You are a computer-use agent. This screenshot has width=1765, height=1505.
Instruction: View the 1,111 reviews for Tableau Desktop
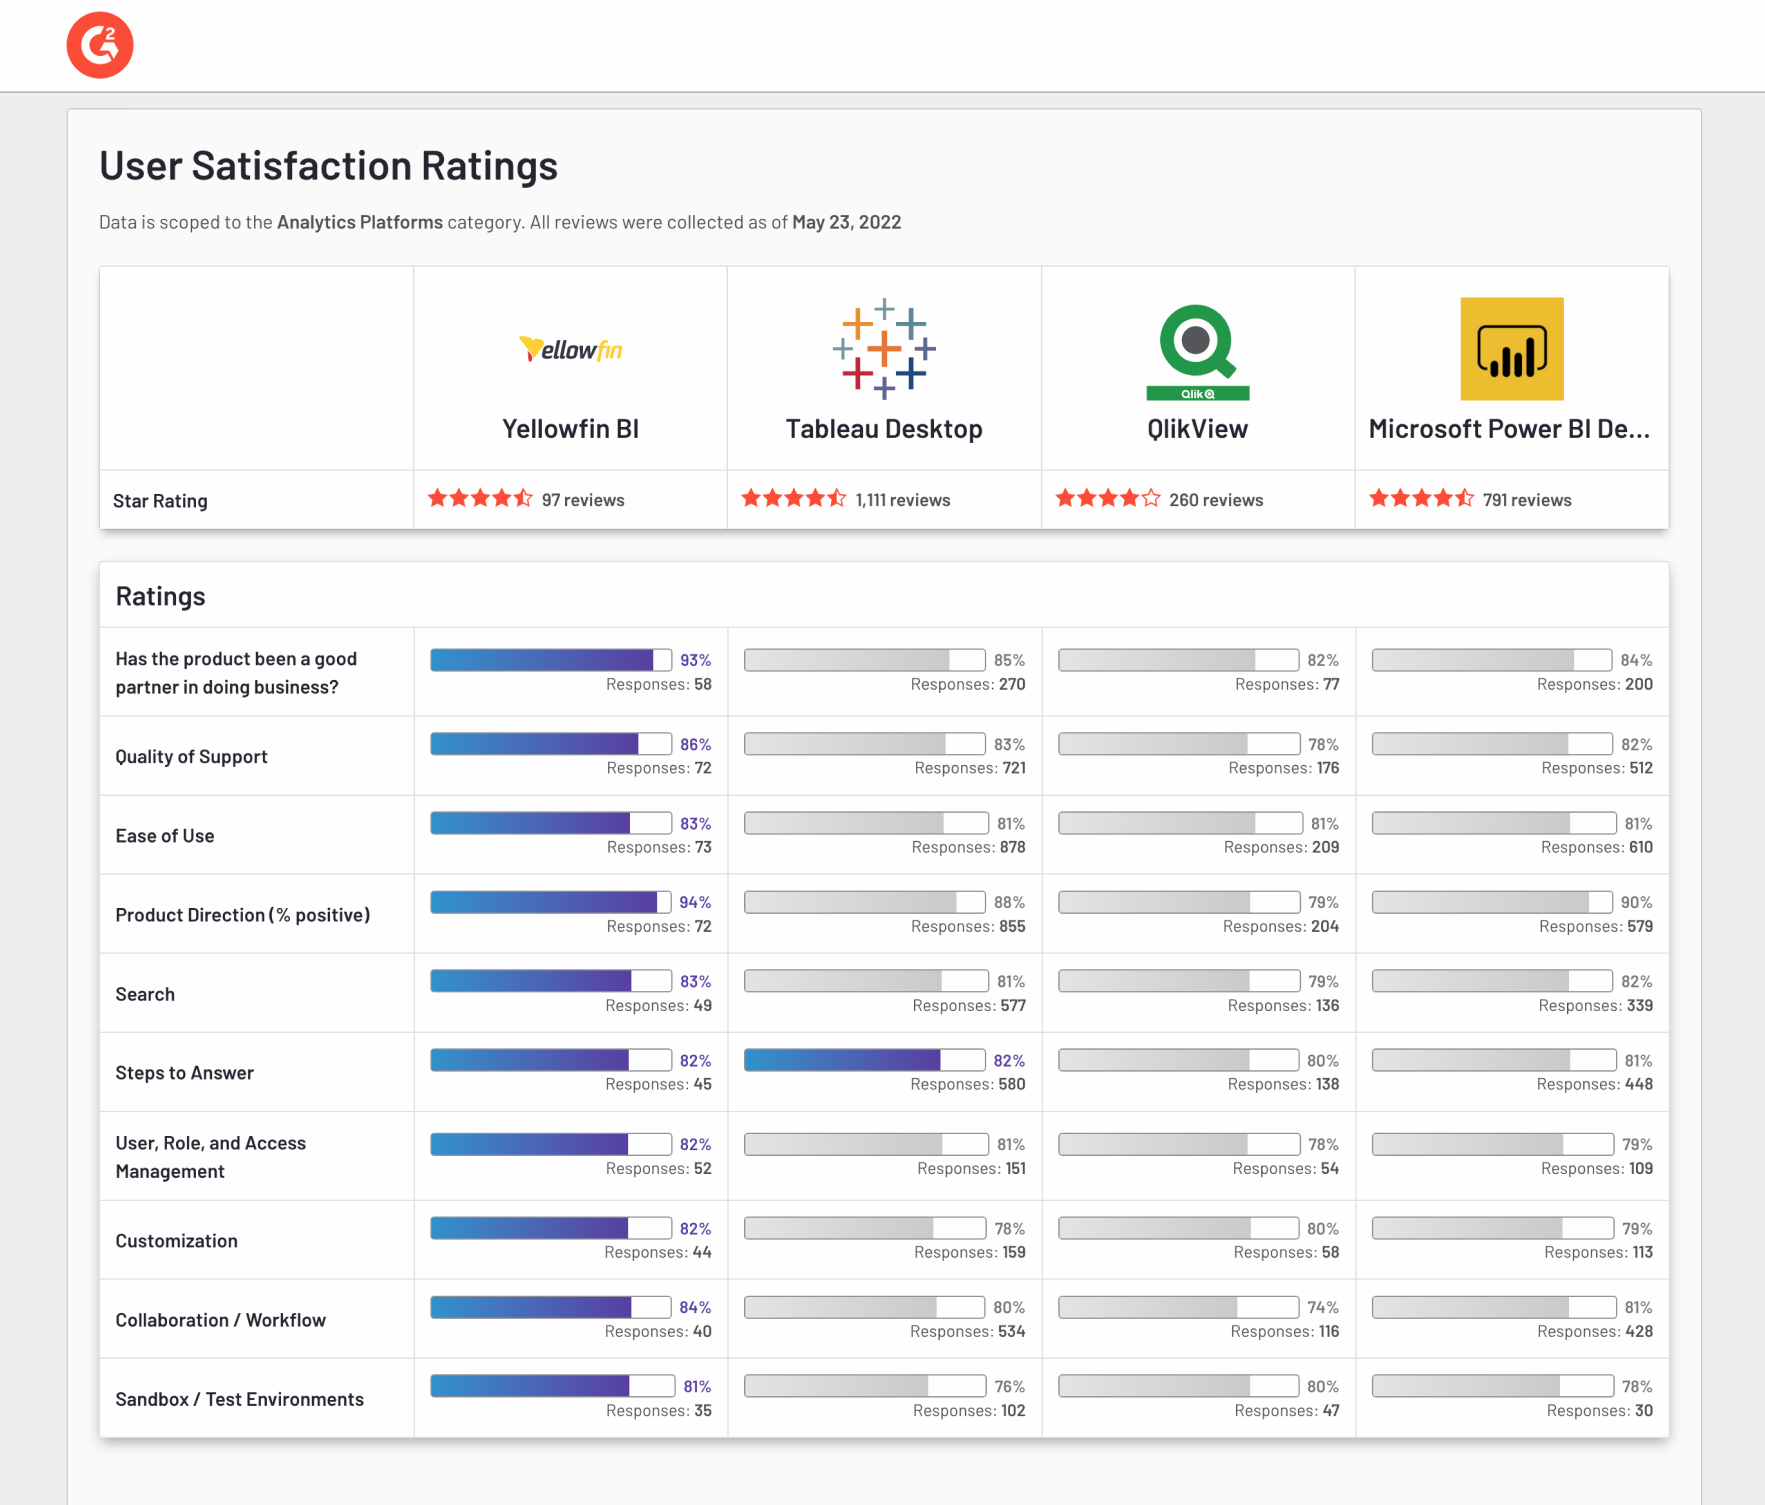pos(903,500)
